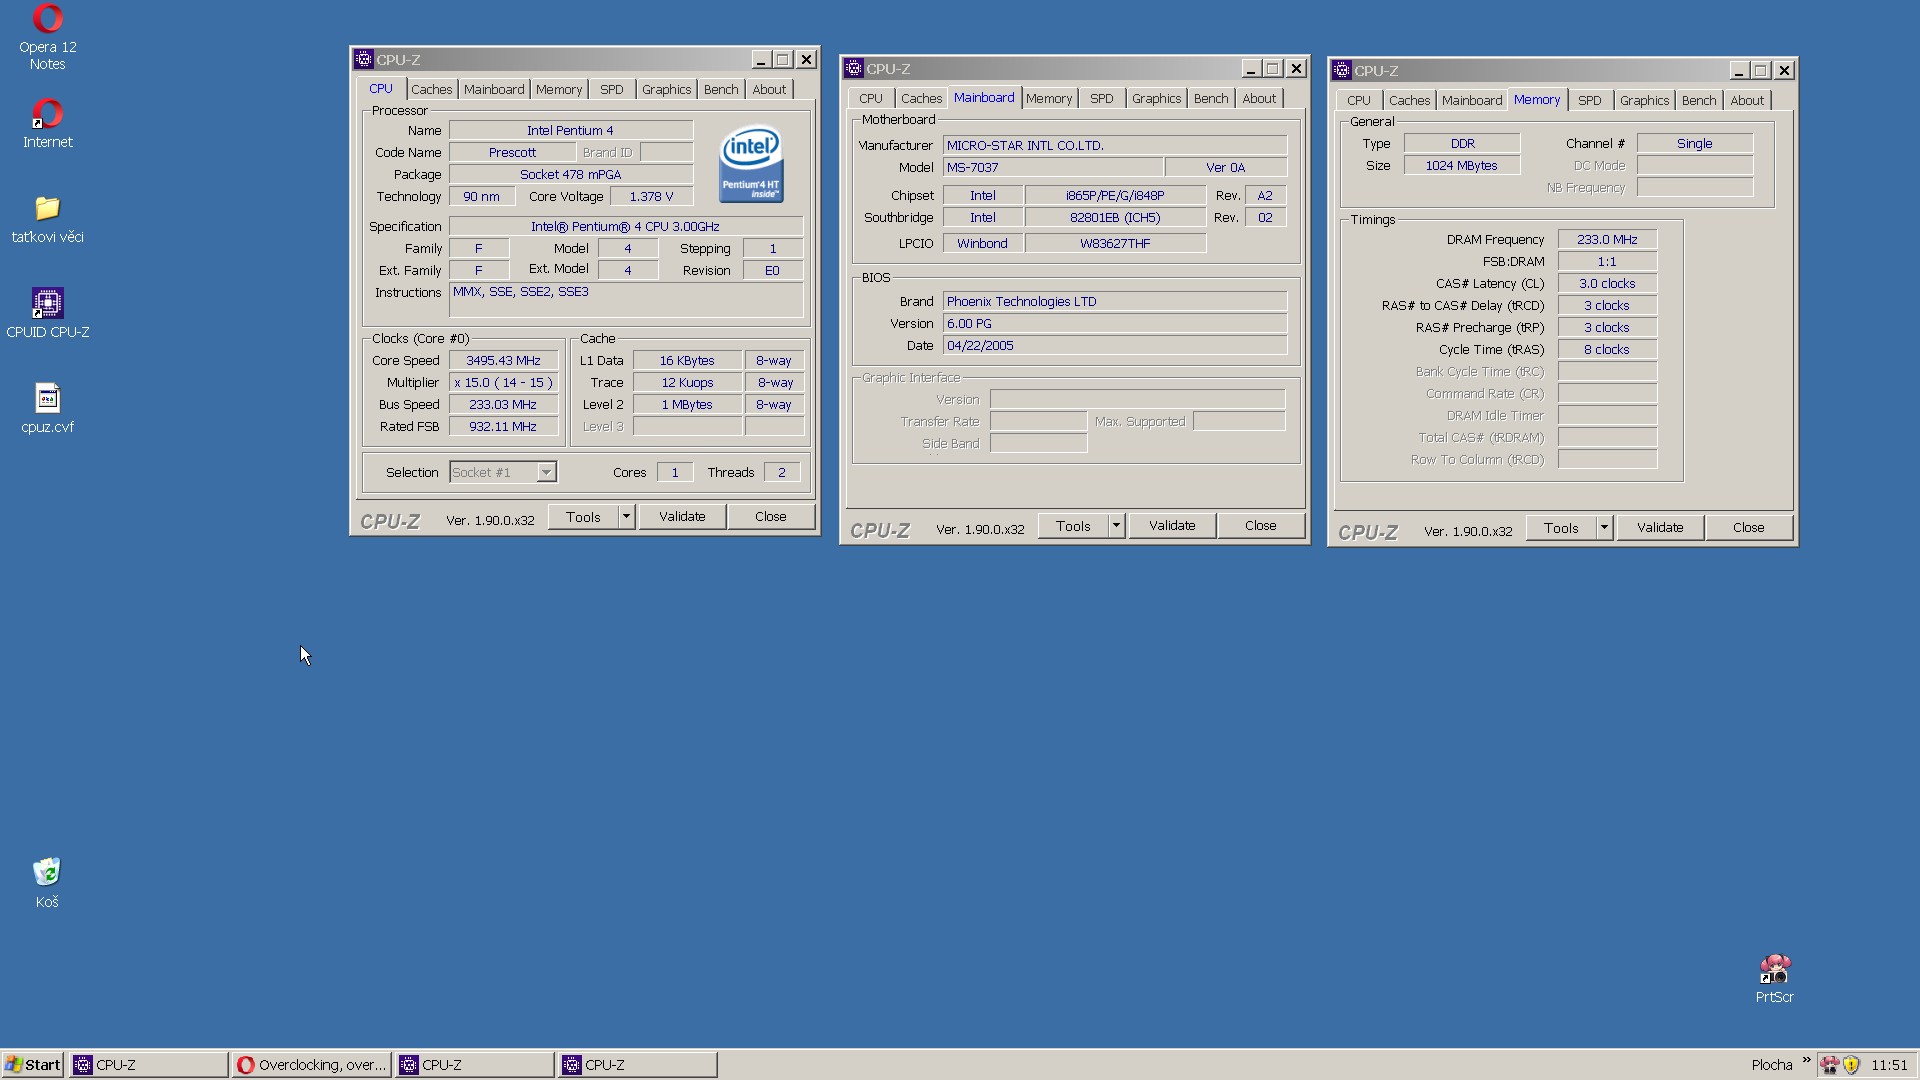Show hidden Plocha toolbar items chevron
Image resolution: width=1920 pixels, height=1080 pixels.
tap(1807, 1061)
